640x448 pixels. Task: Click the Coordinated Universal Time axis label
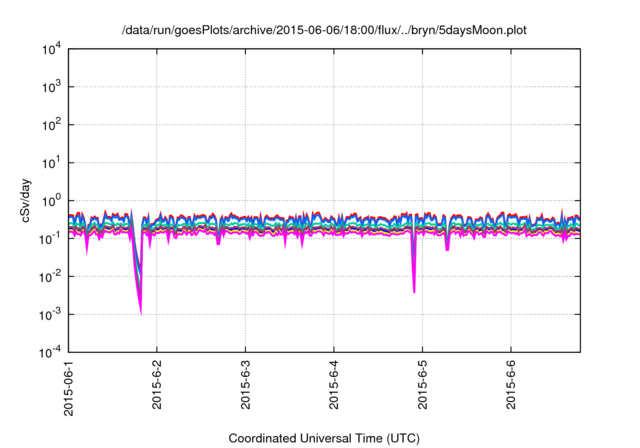pyautogui.click(x=324, y=438)
